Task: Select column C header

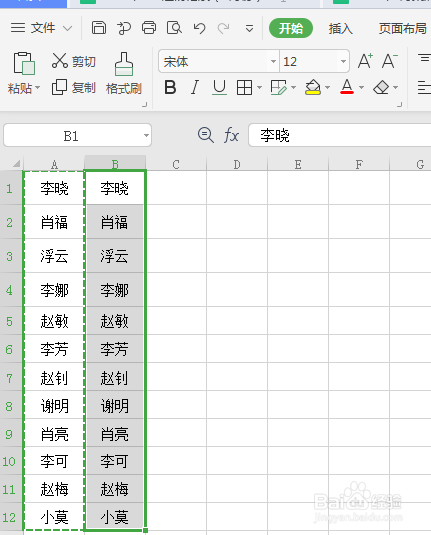Action: [x=176, y=164]
